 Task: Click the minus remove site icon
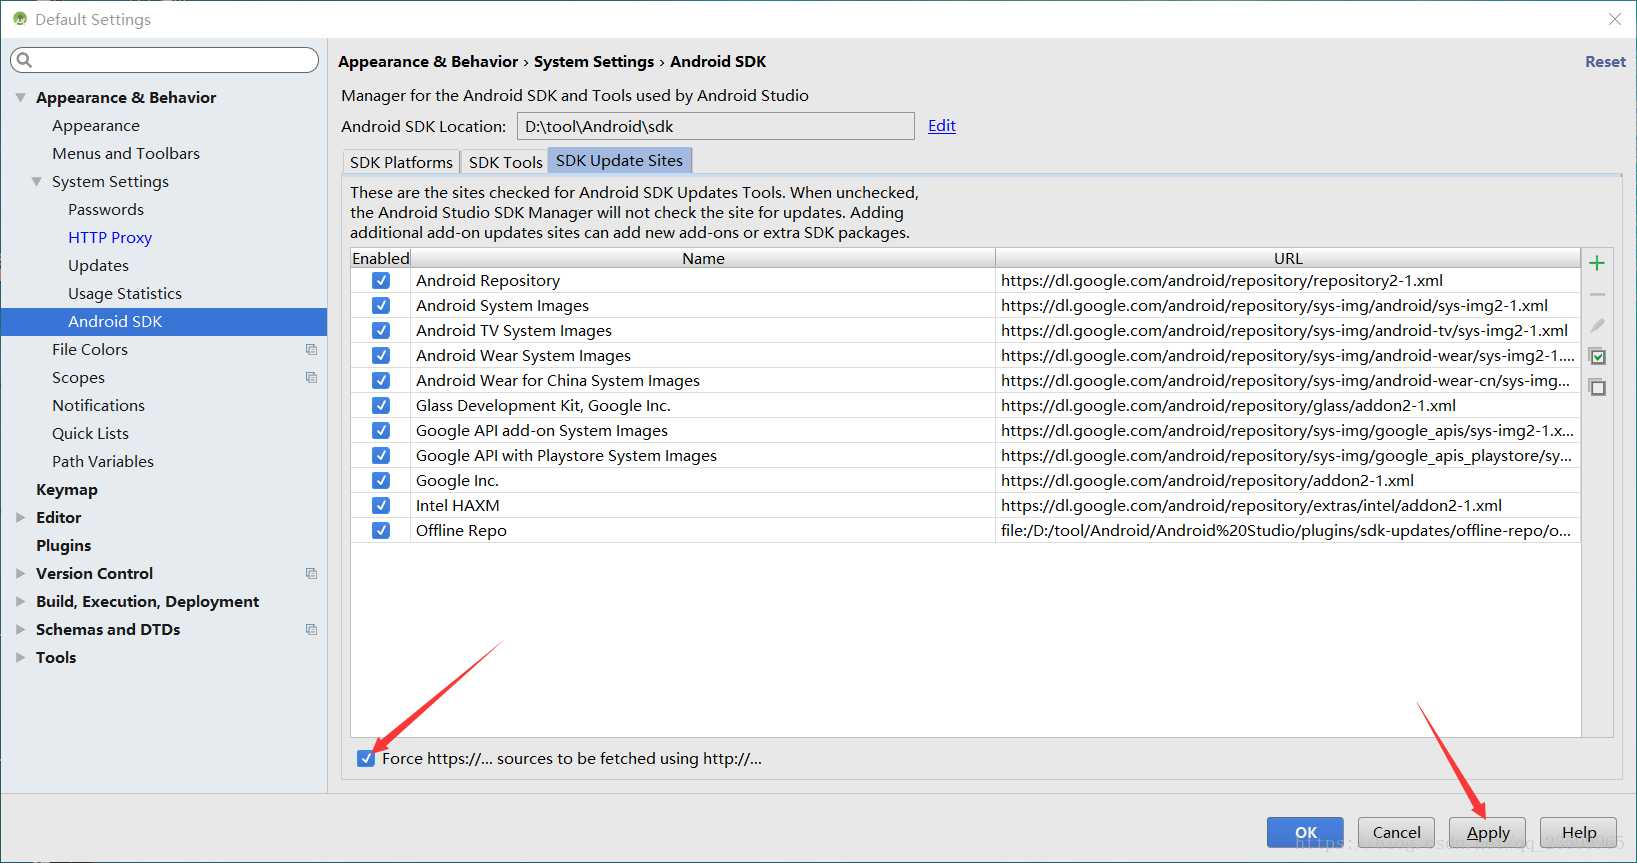point(1597,295)
